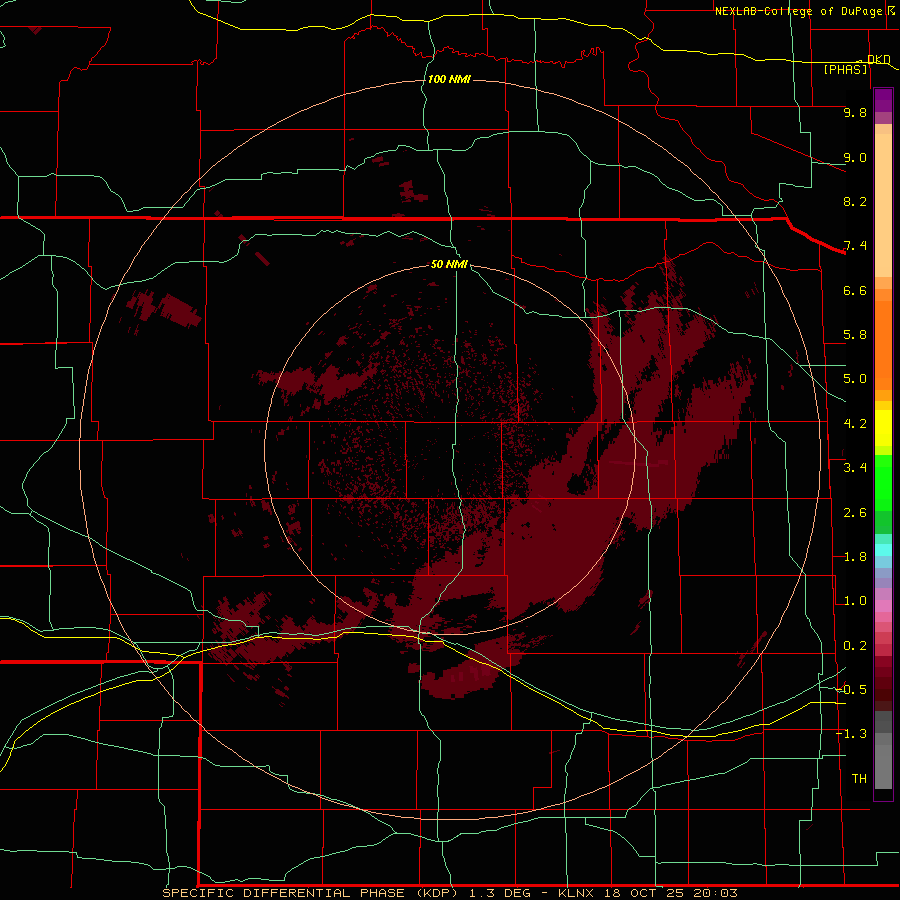
Task: Click the TH threshold label on the scale
Action: (x=859, y=779)
